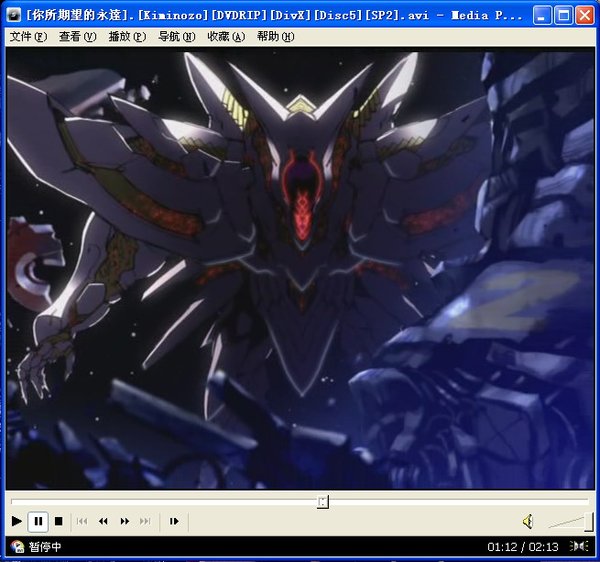Click the frame step button
This screenshot has width=600, height=562.
(x=174, y=521)
